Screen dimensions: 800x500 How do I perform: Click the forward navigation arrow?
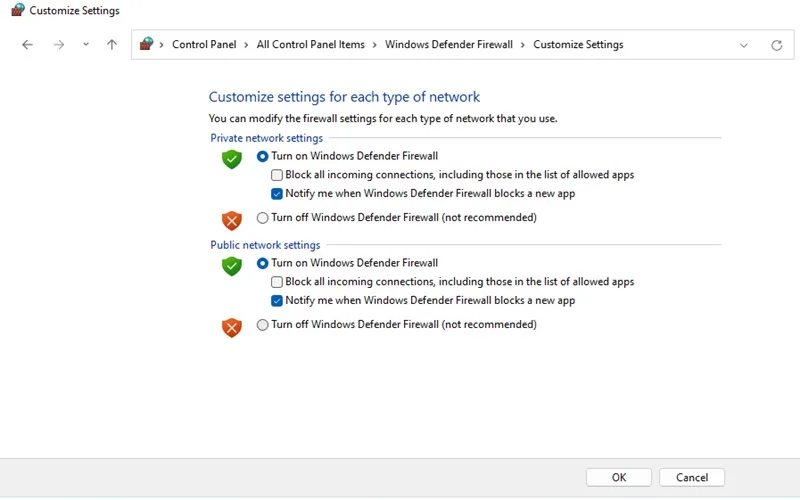59,45
